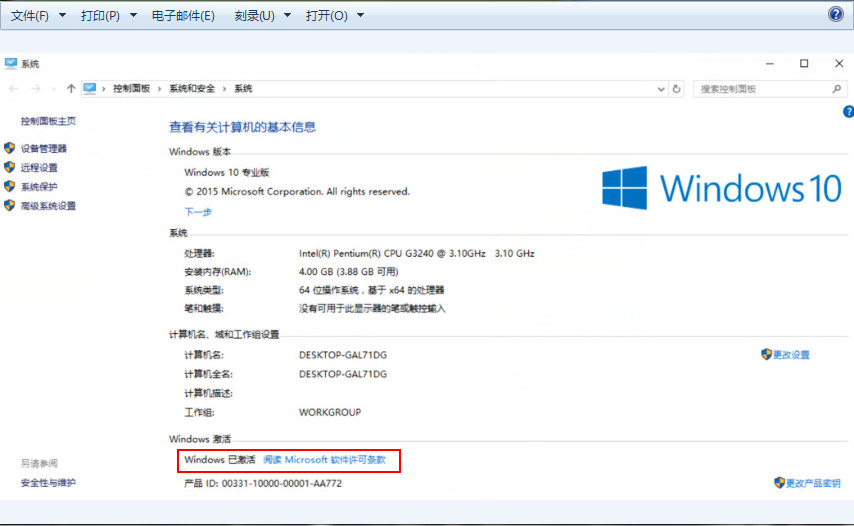Click the 搜索控制面板 search field
Viewport: 854px width, 526px height.
[x=760, y=89]
